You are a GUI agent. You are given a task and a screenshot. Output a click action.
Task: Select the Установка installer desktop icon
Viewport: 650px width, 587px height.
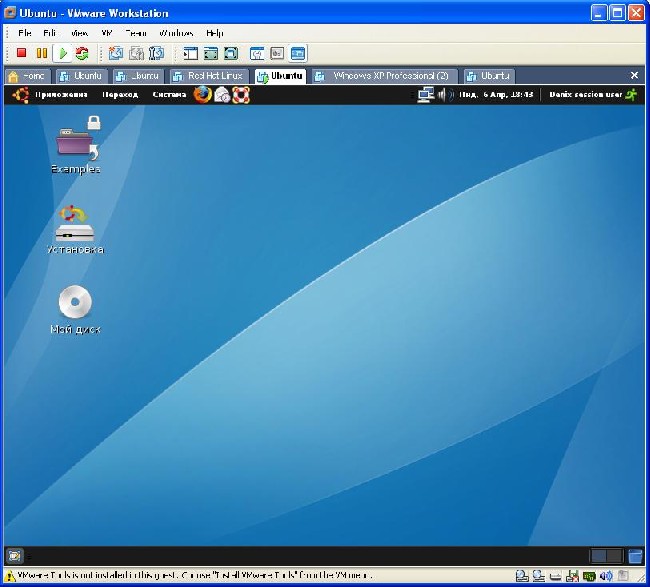point(75,229)
